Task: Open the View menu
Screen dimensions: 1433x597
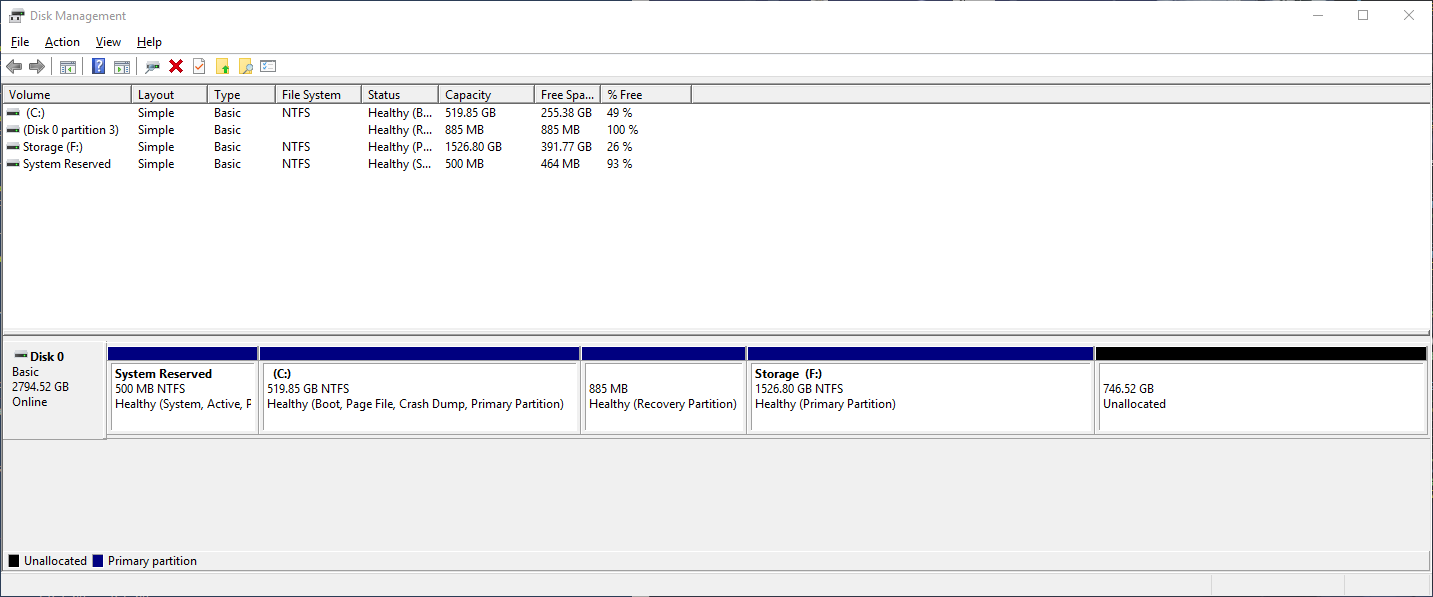Action: [108, 42]
